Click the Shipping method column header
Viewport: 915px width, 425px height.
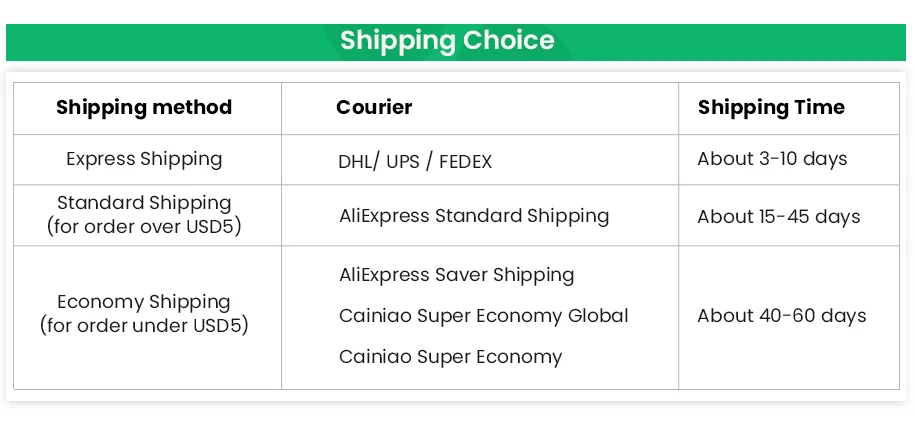tap(144, 108)
